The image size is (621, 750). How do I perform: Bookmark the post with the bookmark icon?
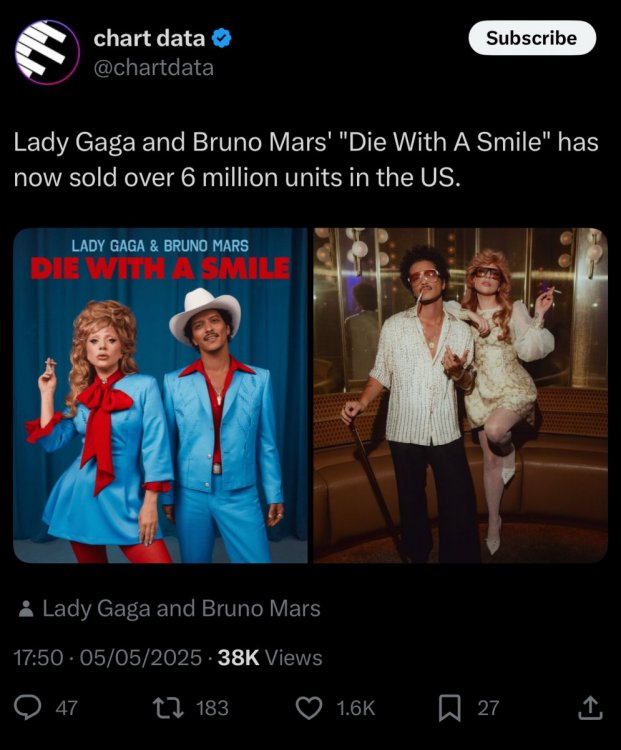pos(450,708)
